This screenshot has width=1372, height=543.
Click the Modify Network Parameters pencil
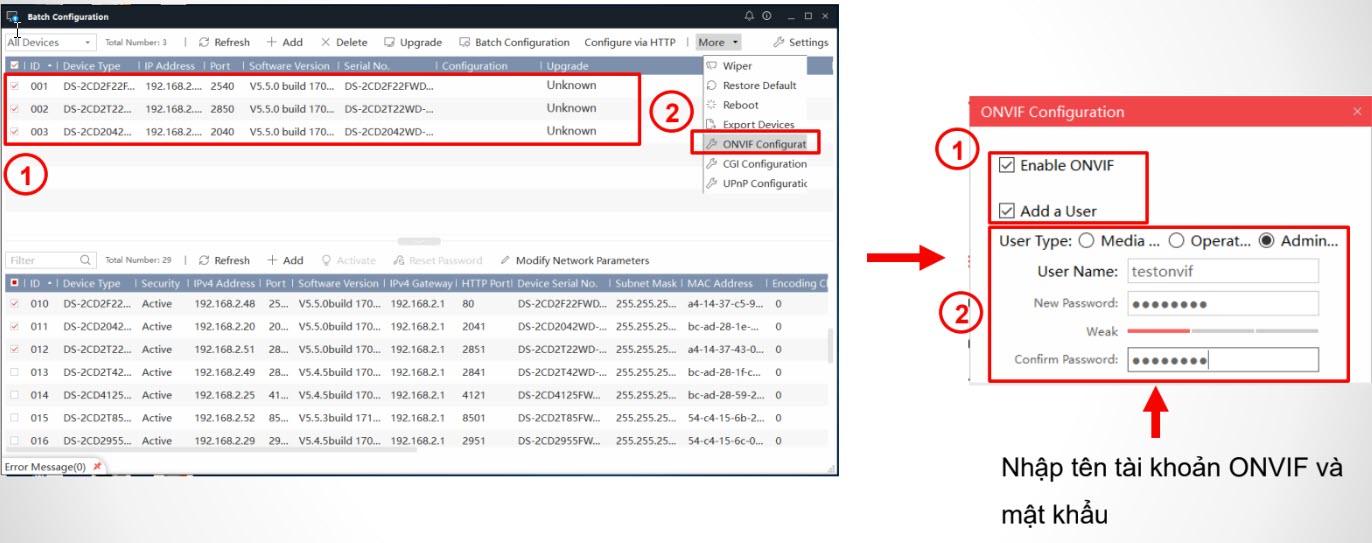pos(506,260)
